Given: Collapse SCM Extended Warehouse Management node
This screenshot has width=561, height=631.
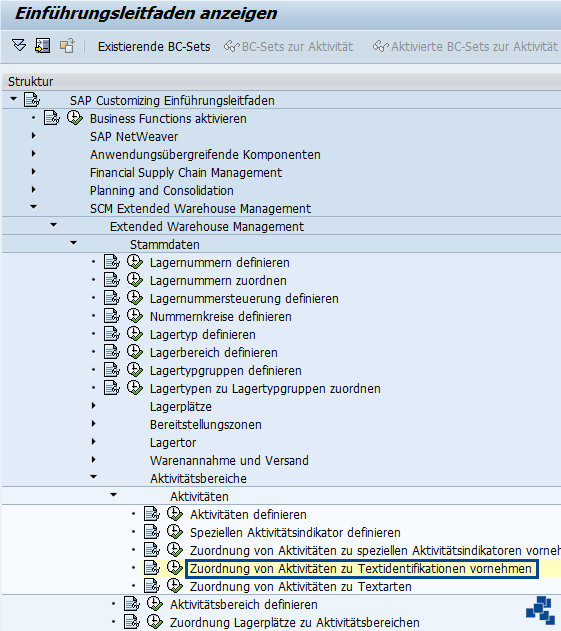Looking at the screenshot, I should [34, 207].
